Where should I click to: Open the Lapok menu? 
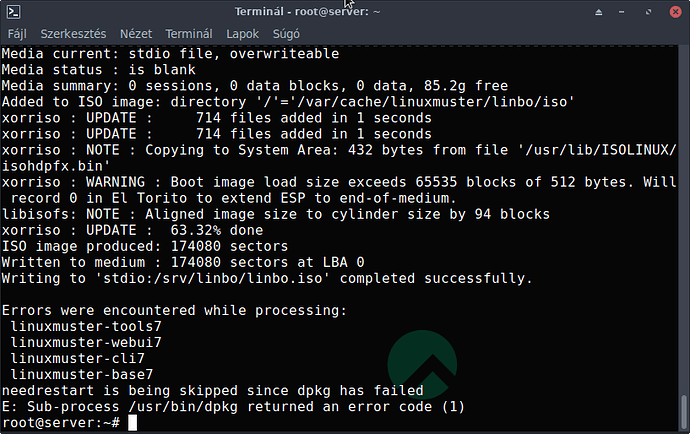coord(242,34)
